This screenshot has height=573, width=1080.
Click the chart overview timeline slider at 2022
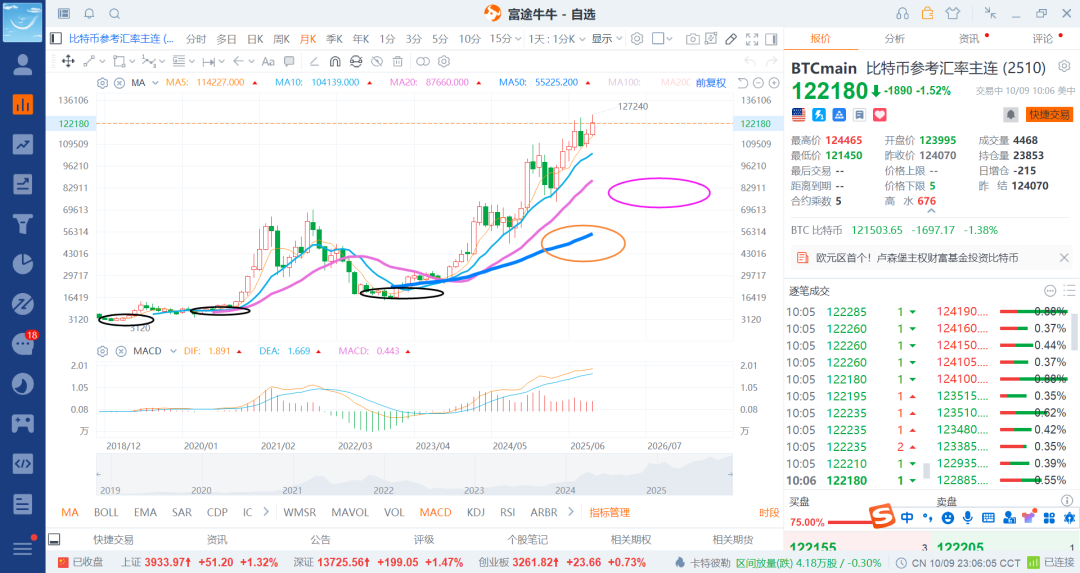(x=384, y=490)
